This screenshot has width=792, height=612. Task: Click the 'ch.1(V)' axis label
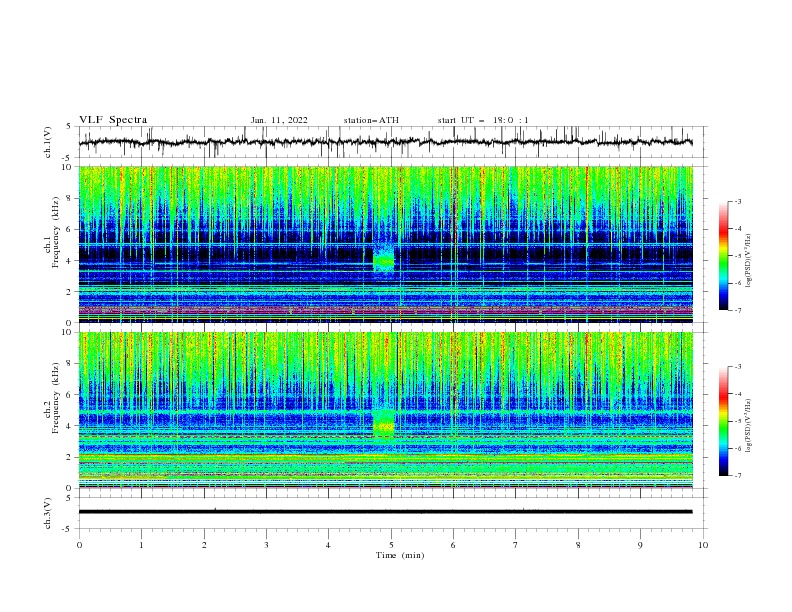48,142
